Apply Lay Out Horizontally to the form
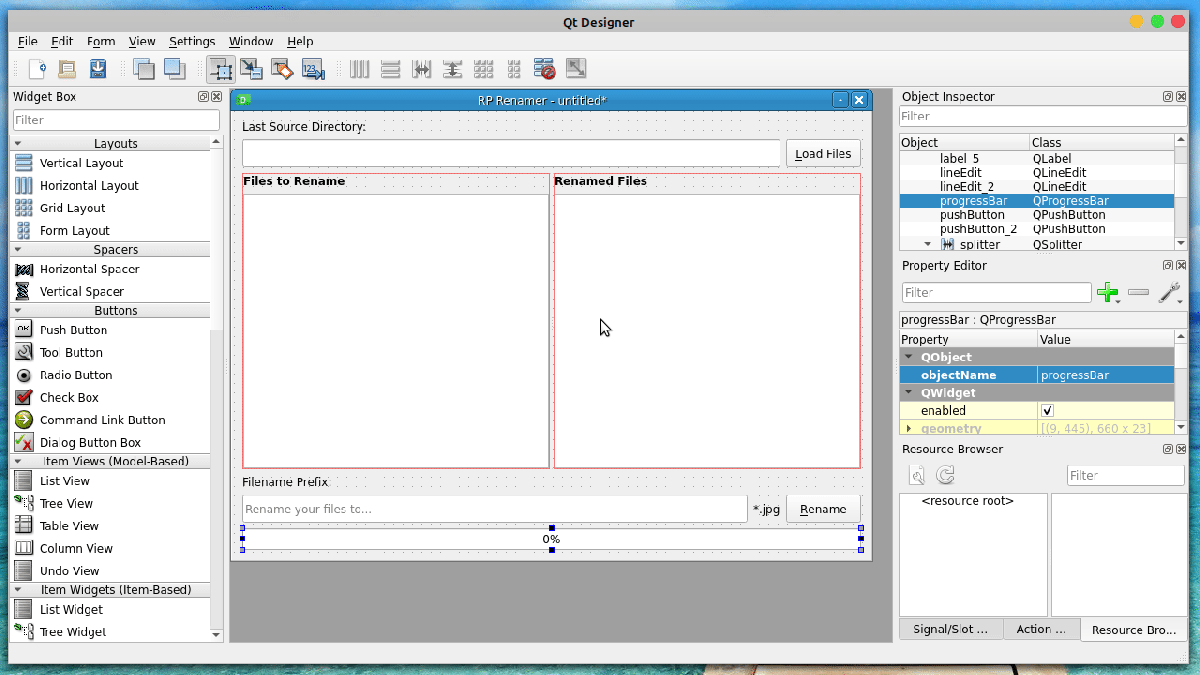Viewport: 1200px width, 675px height. pos(359,69)
